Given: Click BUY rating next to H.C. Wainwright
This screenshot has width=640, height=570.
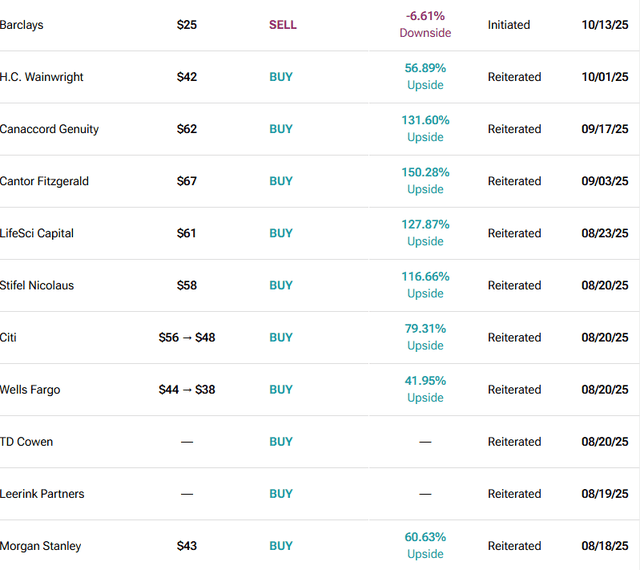Looking at the screenshot, I should 281,77.
